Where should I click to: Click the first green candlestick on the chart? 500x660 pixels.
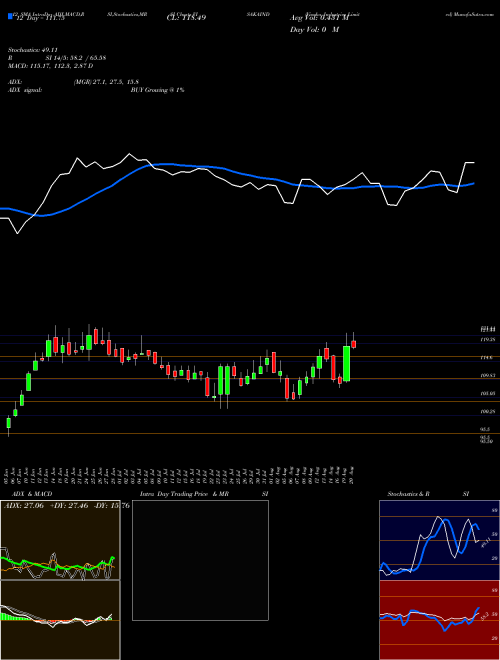pos(8,423)
